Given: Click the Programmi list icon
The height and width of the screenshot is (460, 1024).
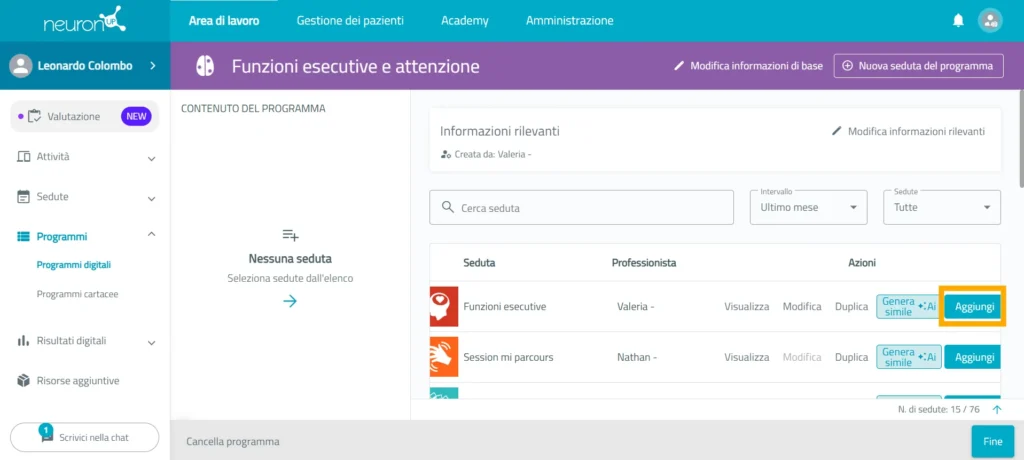Looking at the screenshot, I should 24,237.
